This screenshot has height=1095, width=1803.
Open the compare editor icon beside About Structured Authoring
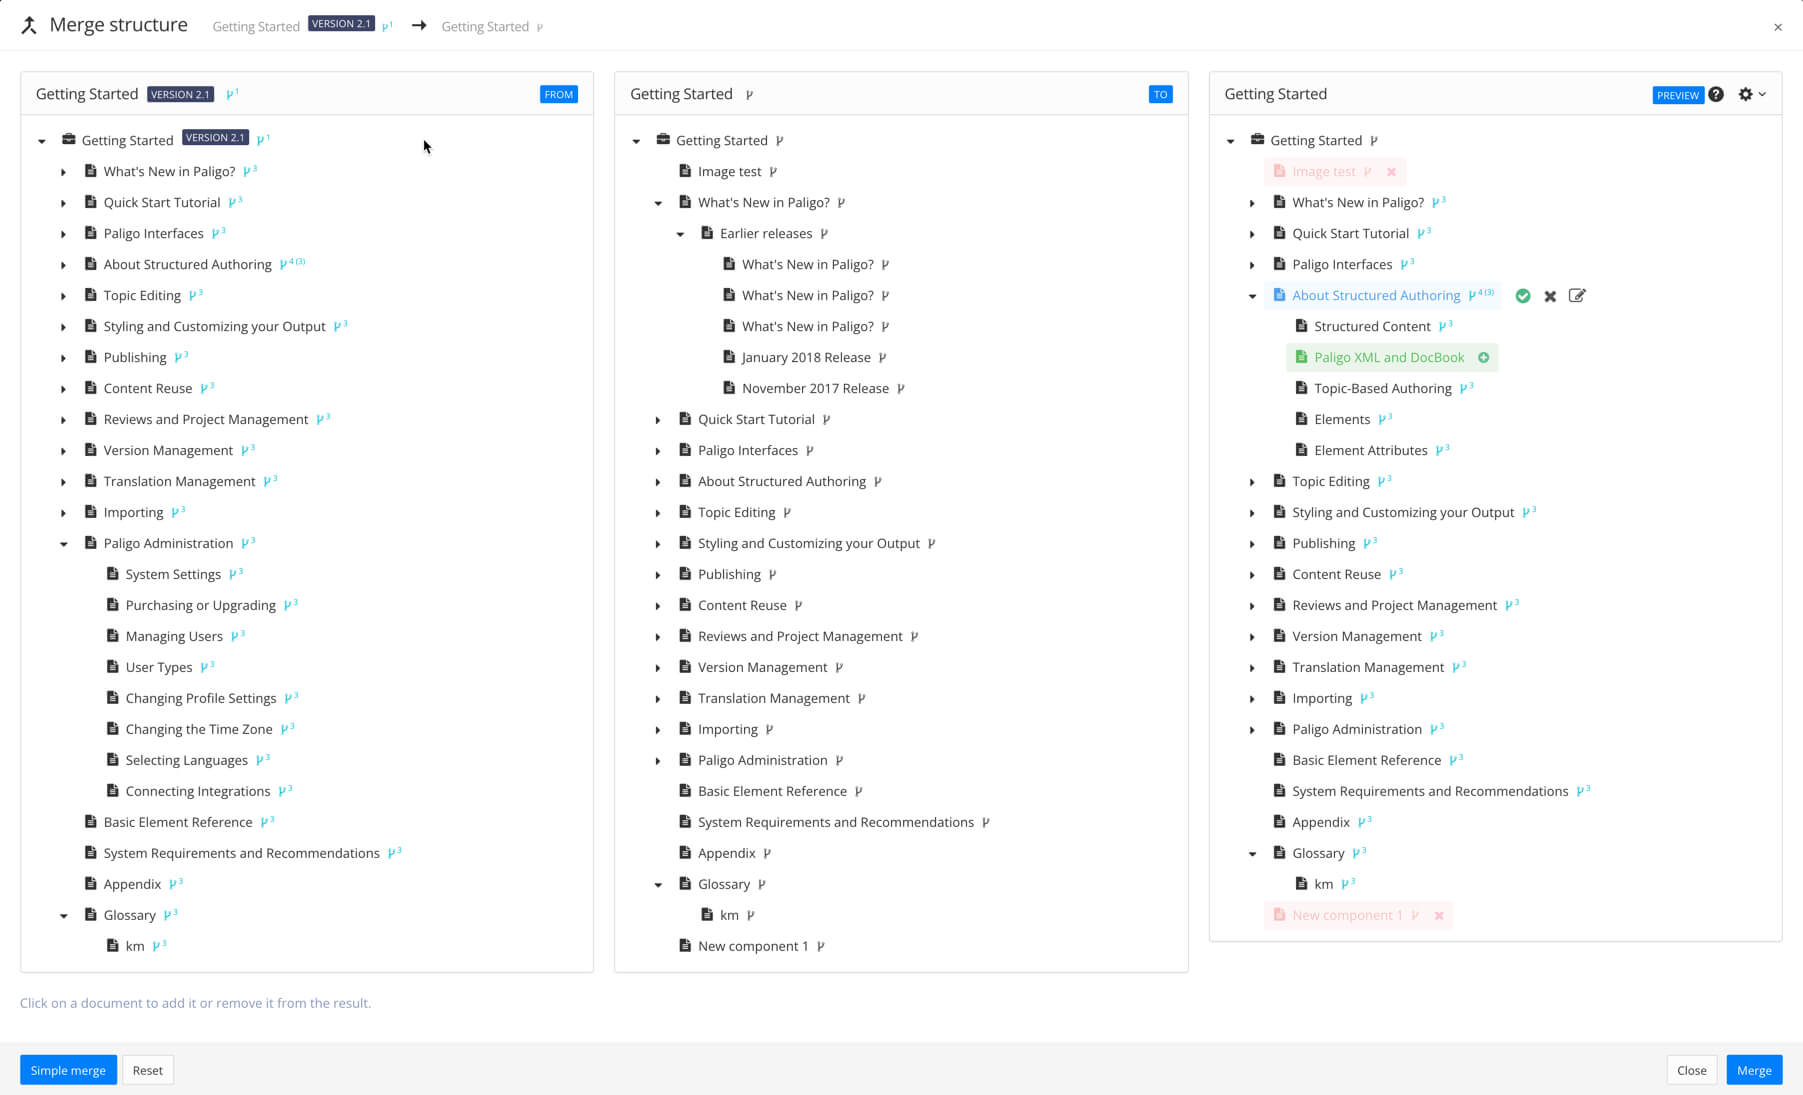point(1577,295)
